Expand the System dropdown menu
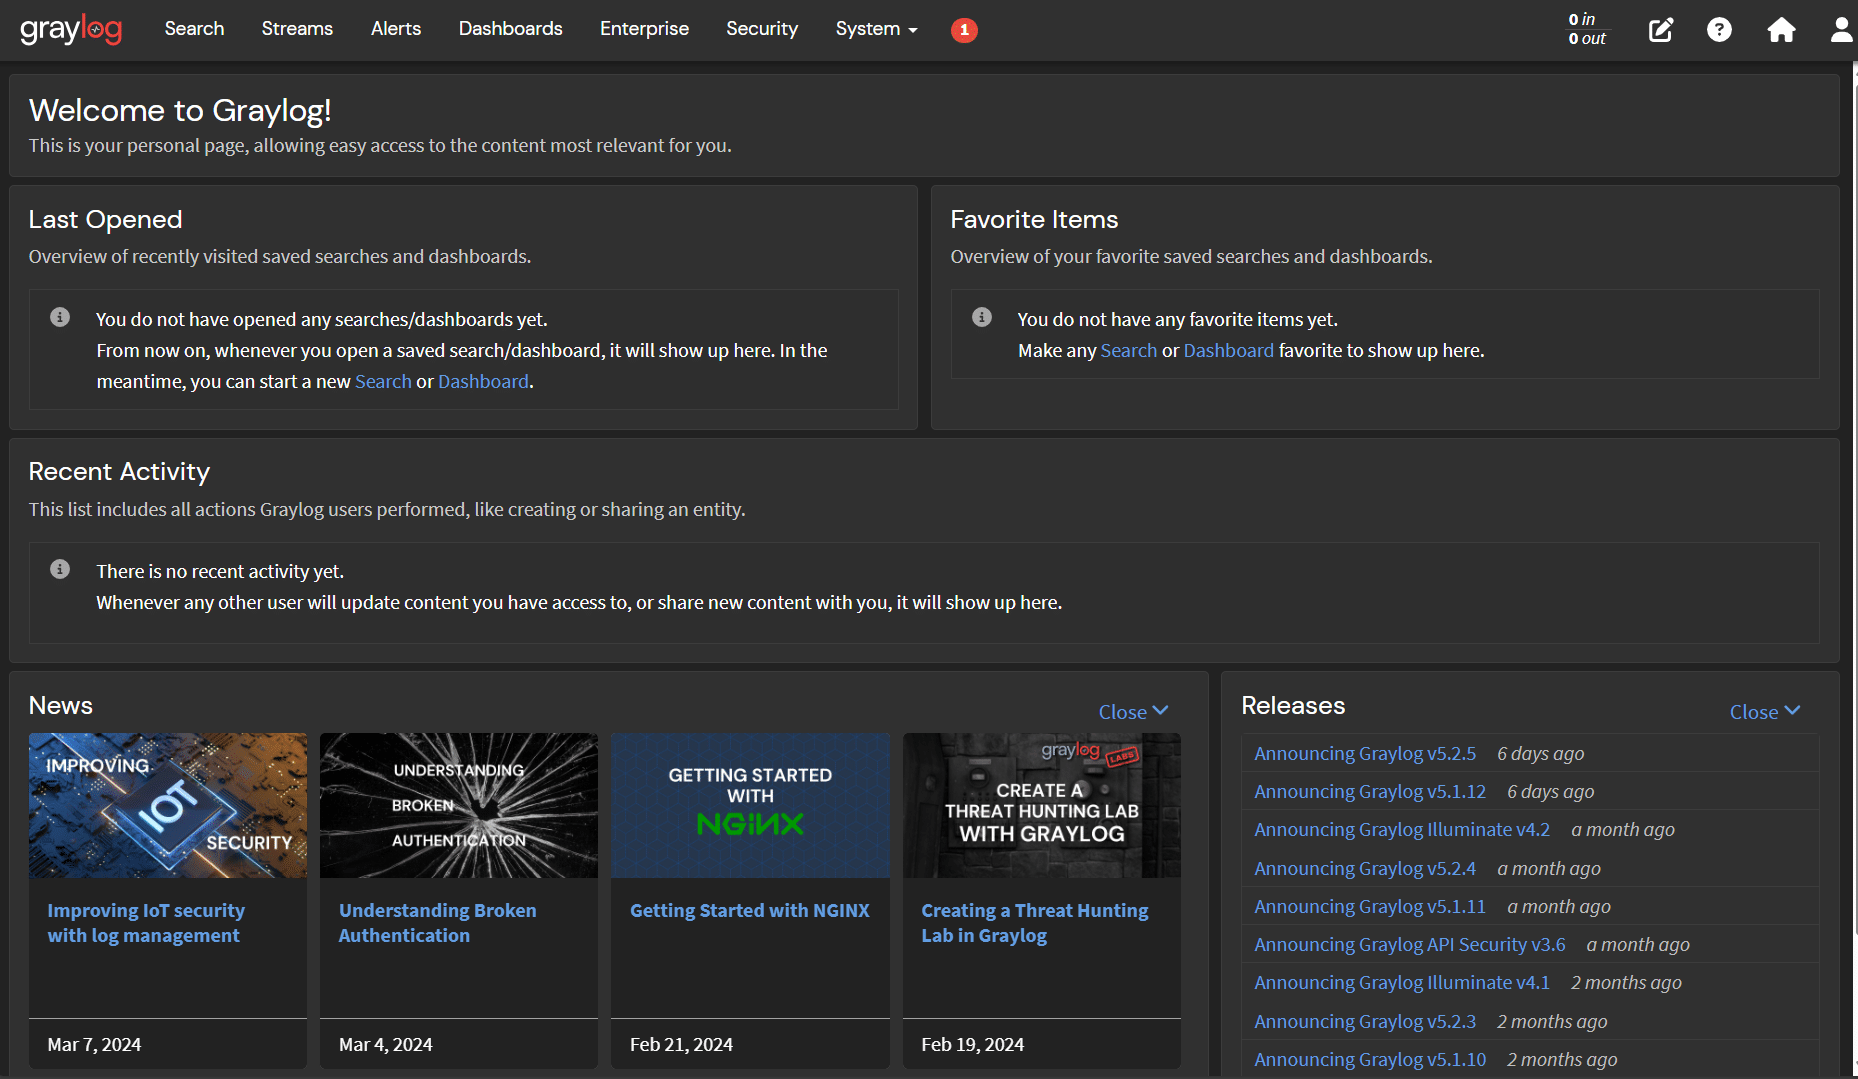 876,29
